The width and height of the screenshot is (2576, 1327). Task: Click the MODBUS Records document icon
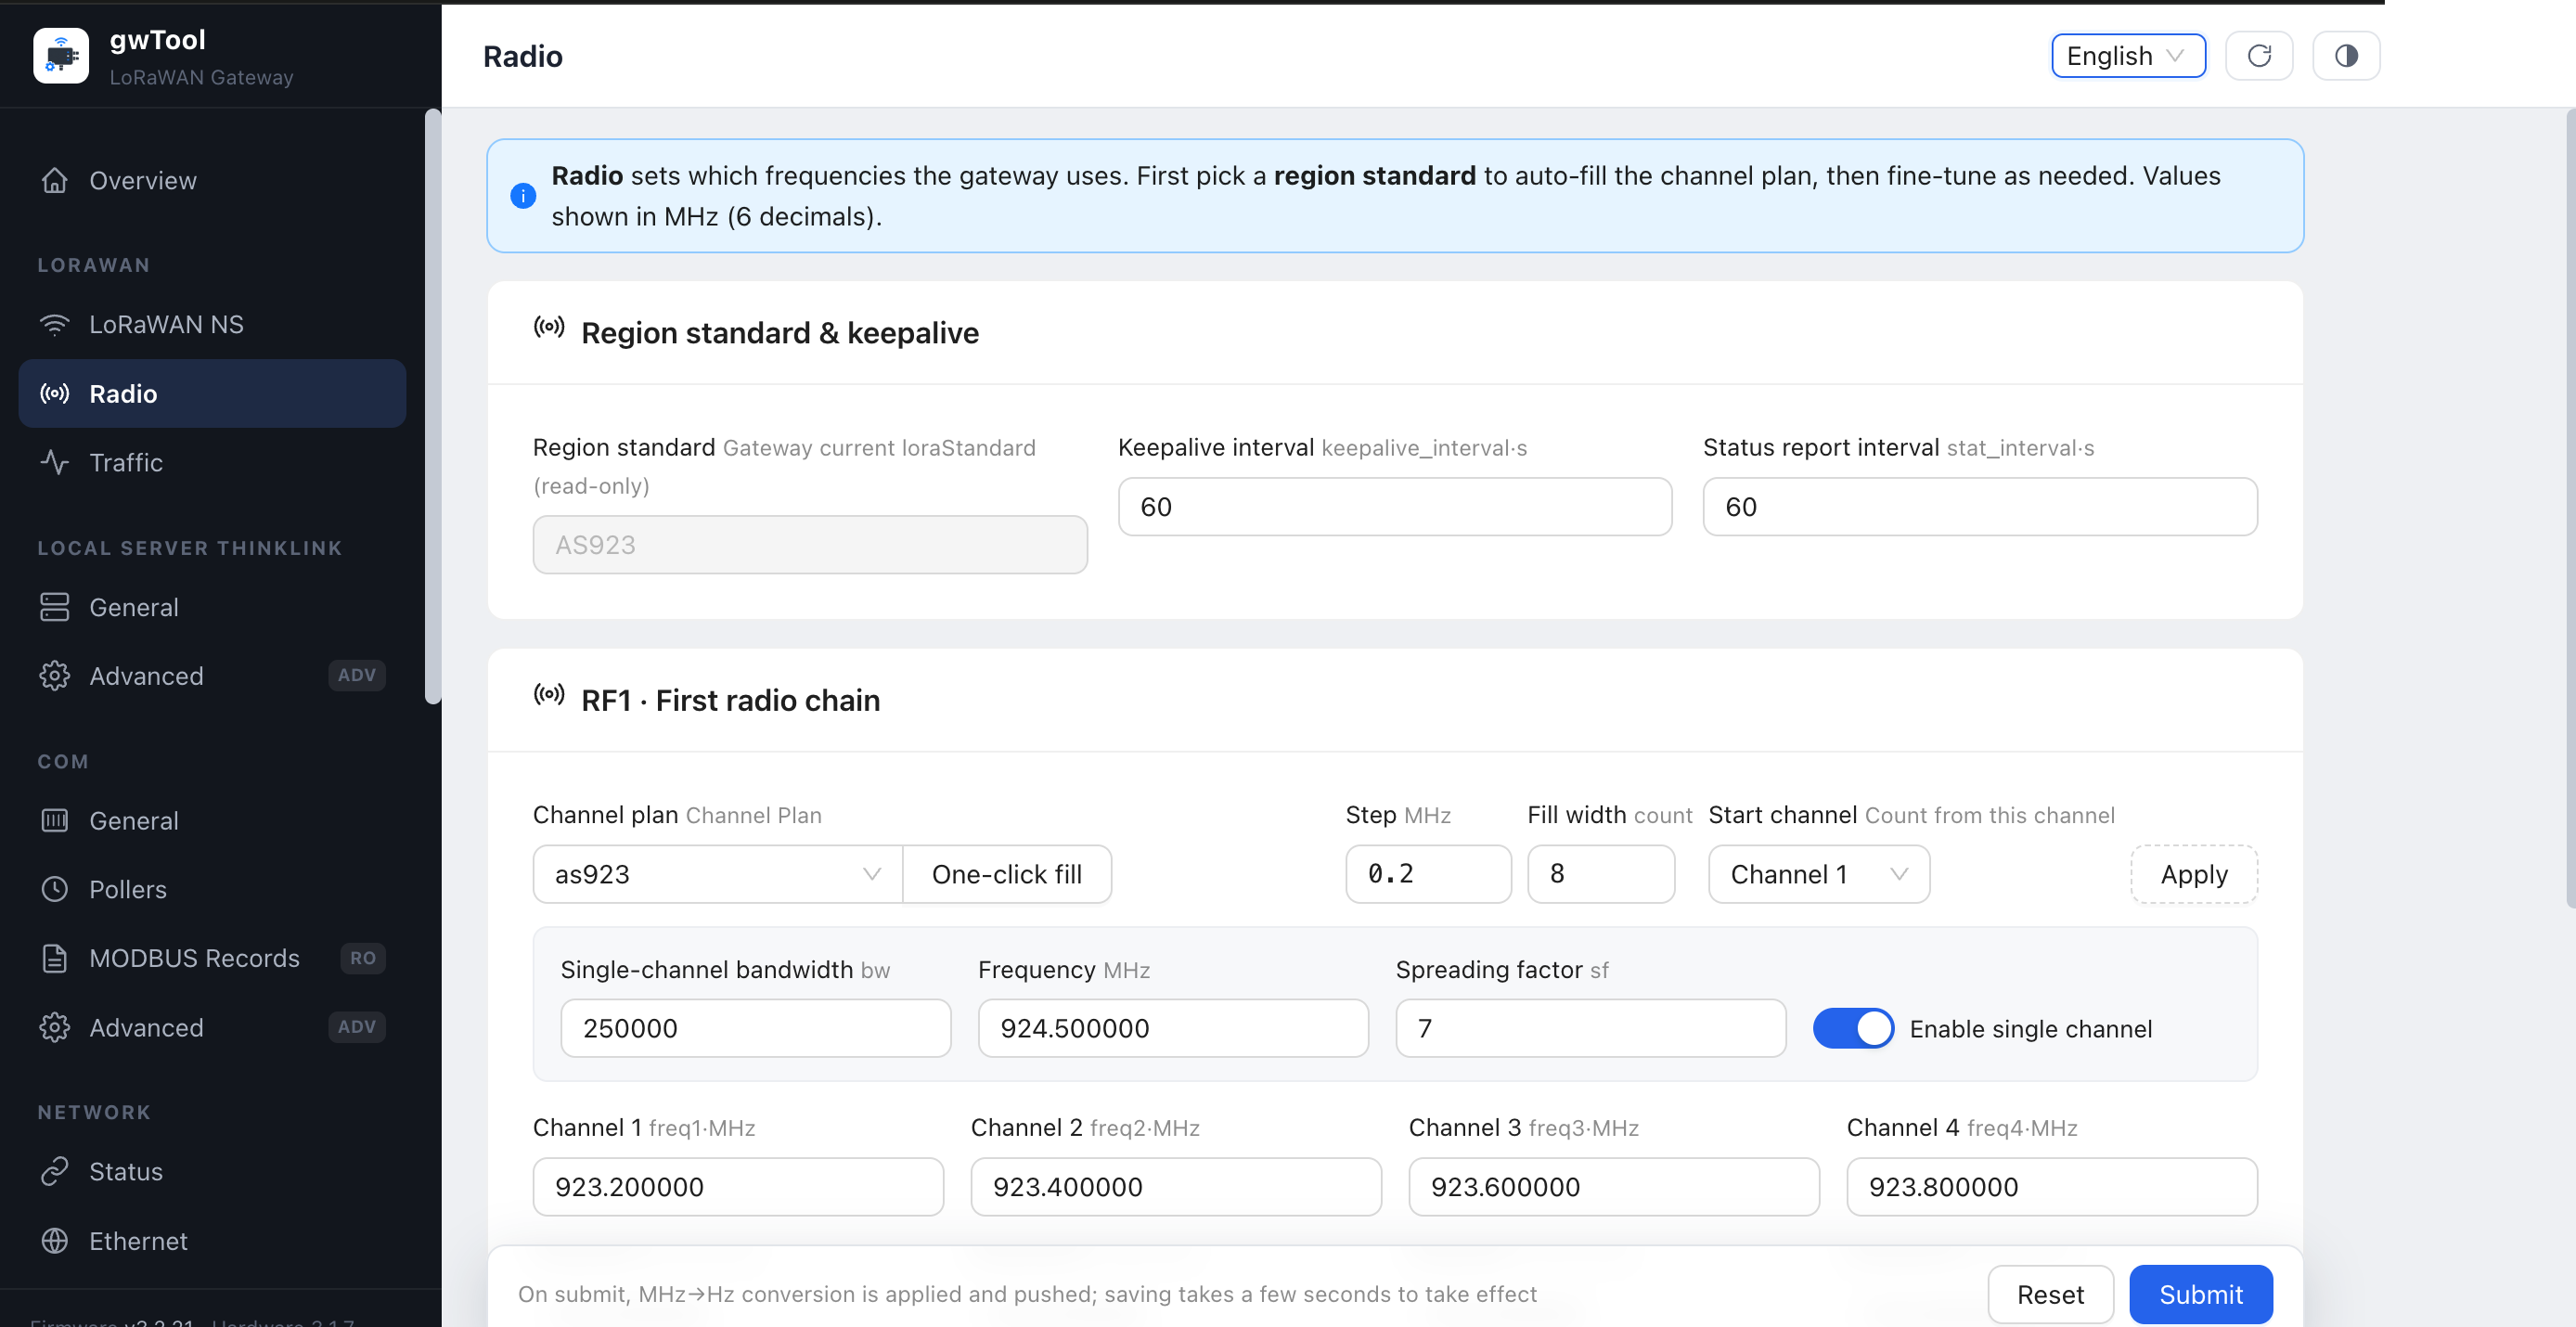click(x=55, y=958)
